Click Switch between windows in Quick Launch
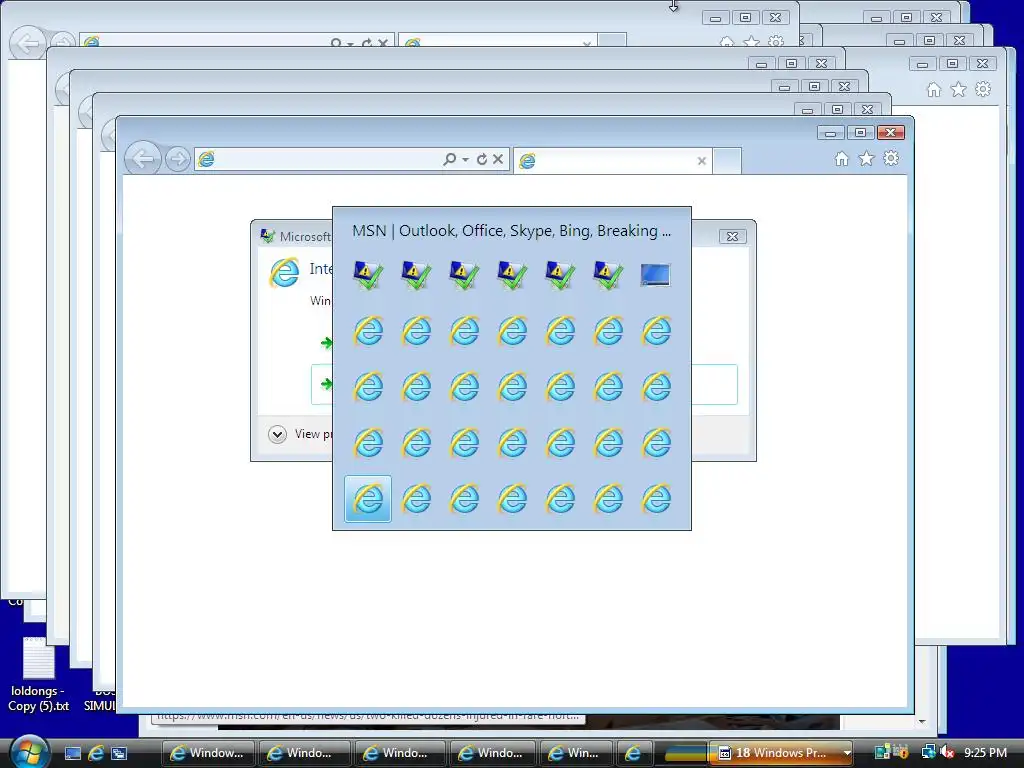The width and height of the screenshot is (1024, 768). tap(119, 753)
